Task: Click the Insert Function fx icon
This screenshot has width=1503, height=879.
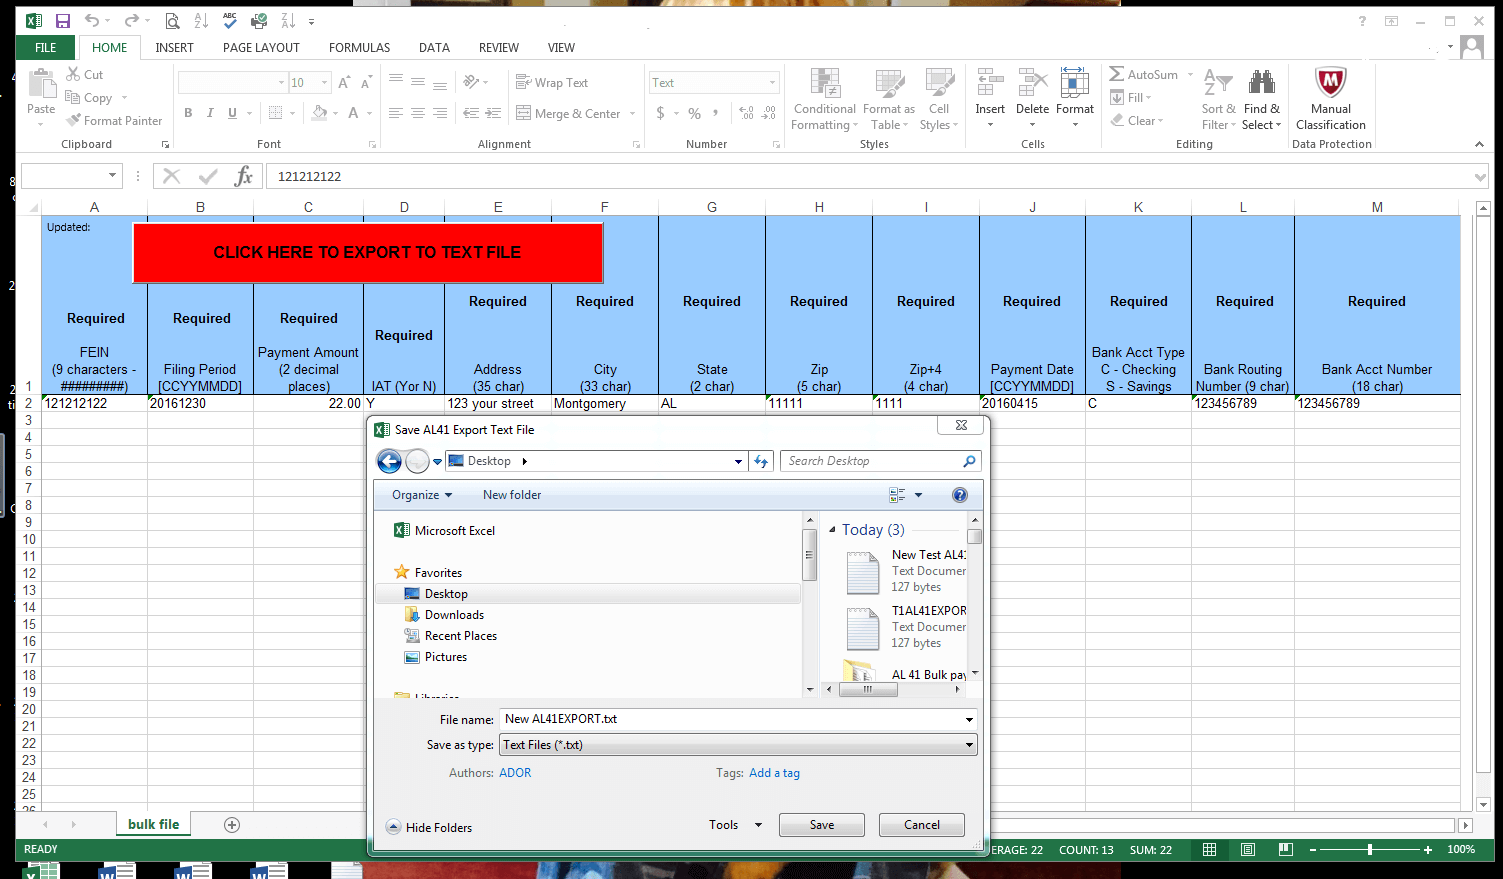Action: [243, 177]
